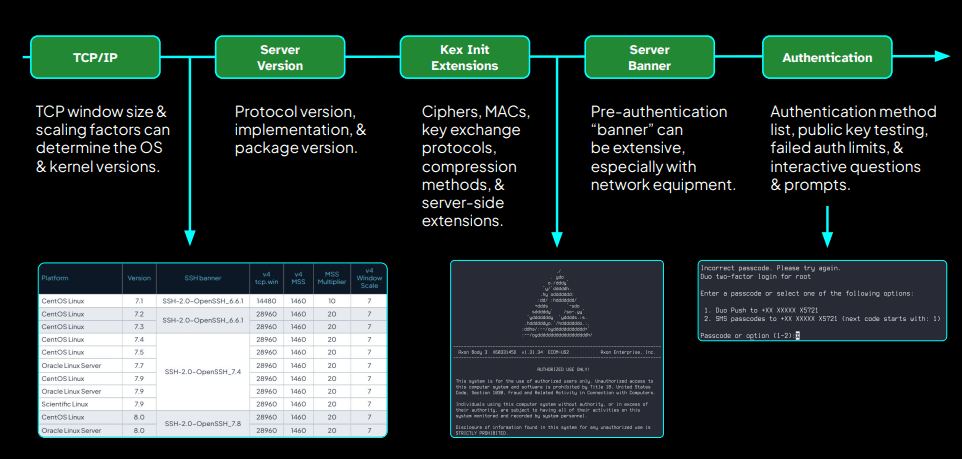Click the arrowhead at the timeline's right end
The height and width of the screenshot is (459, 962).
click(x=942, y=58)
